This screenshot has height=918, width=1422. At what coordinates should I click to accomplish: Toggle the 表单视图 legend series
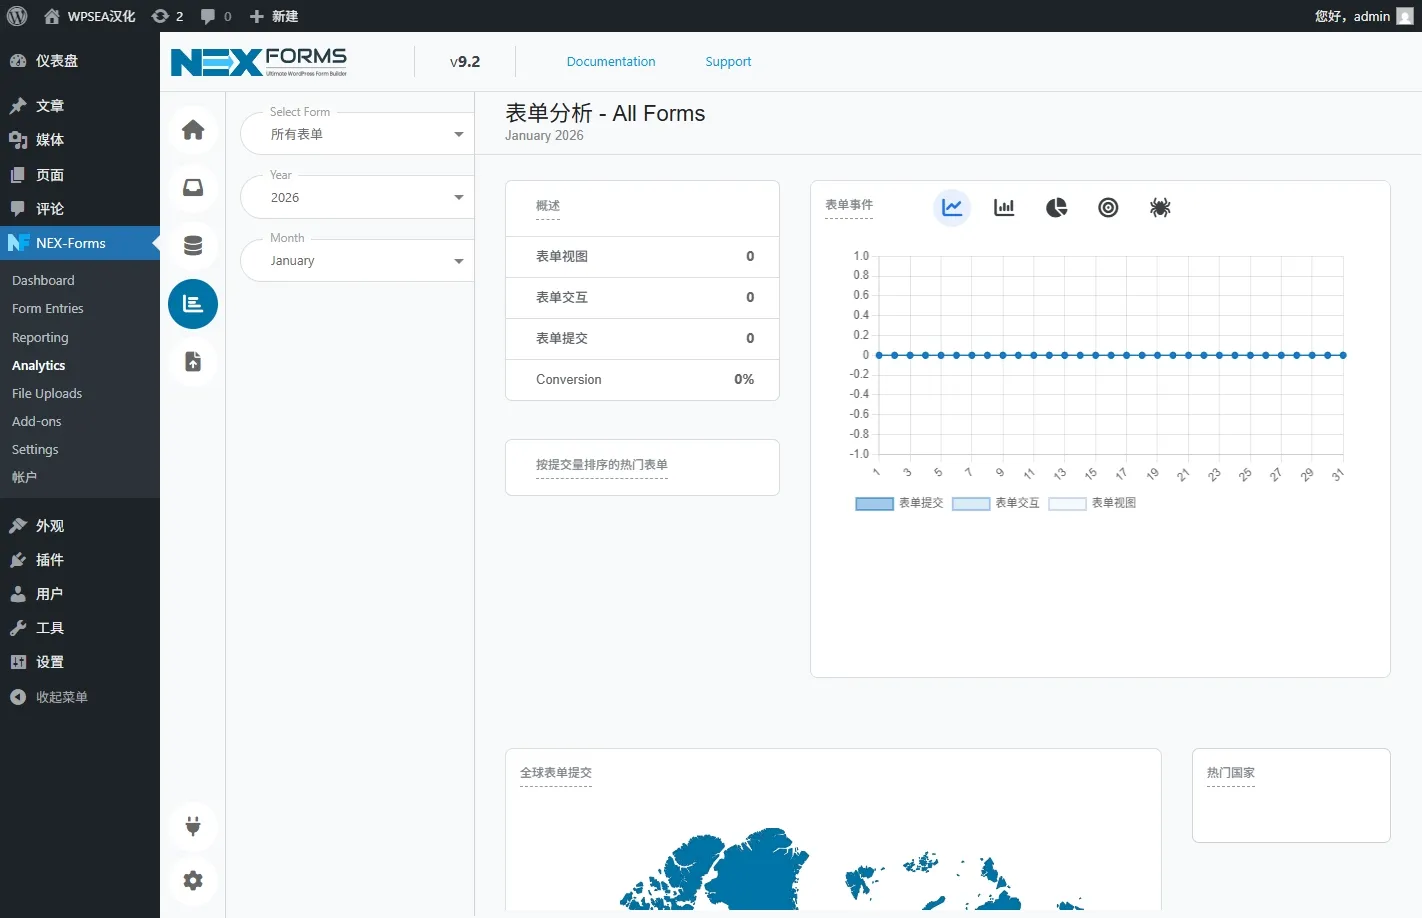[x=1092, y=503]
